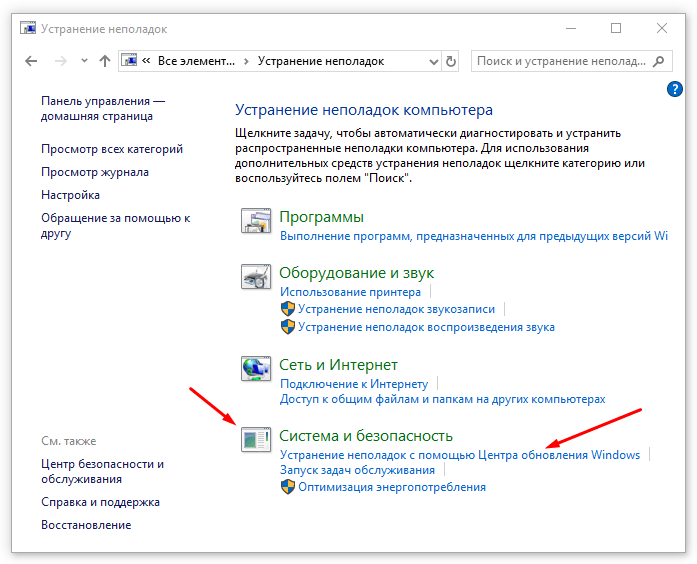The height and width of the screenshot is (564, 697).
Task: Open Просмотр всех категорий in sidebar
Action: coord(112,149)
